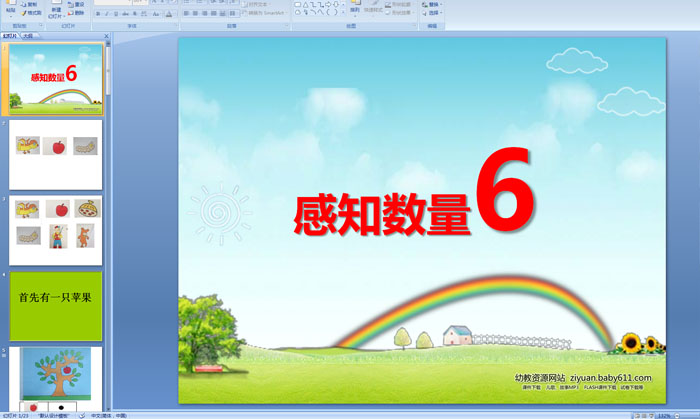Image resolution: width=700 pixels, height=419 pixels.
Task: Click the Font Color button
Action: (169, 14)
